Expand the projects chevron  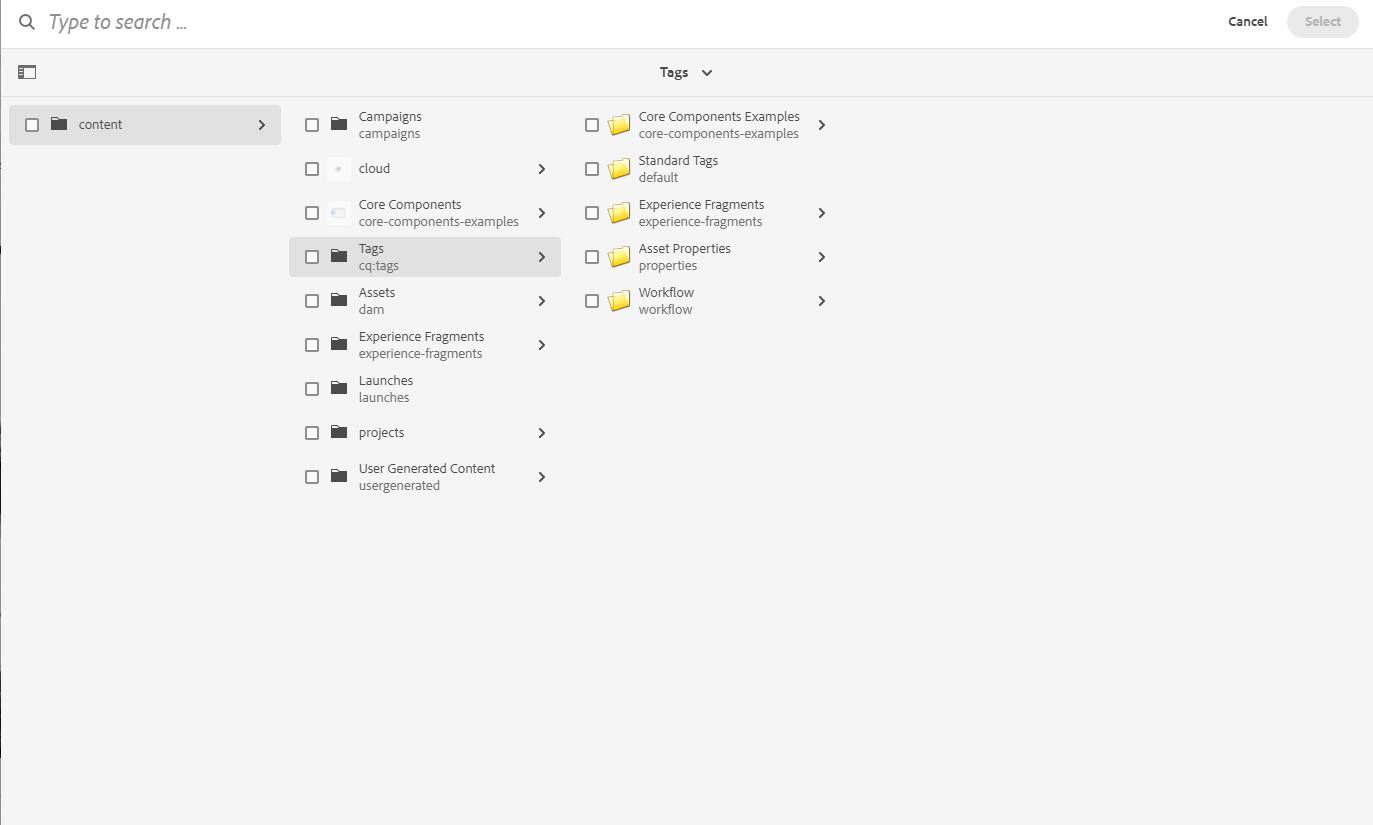click(x=542, y=433)
